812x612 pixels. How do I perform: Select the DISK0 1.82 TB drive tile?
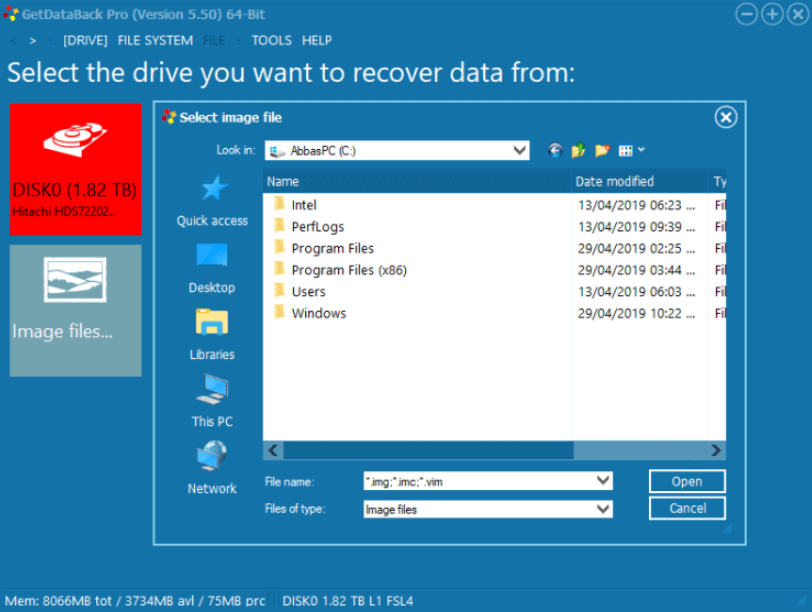click(x=75, y=168)
